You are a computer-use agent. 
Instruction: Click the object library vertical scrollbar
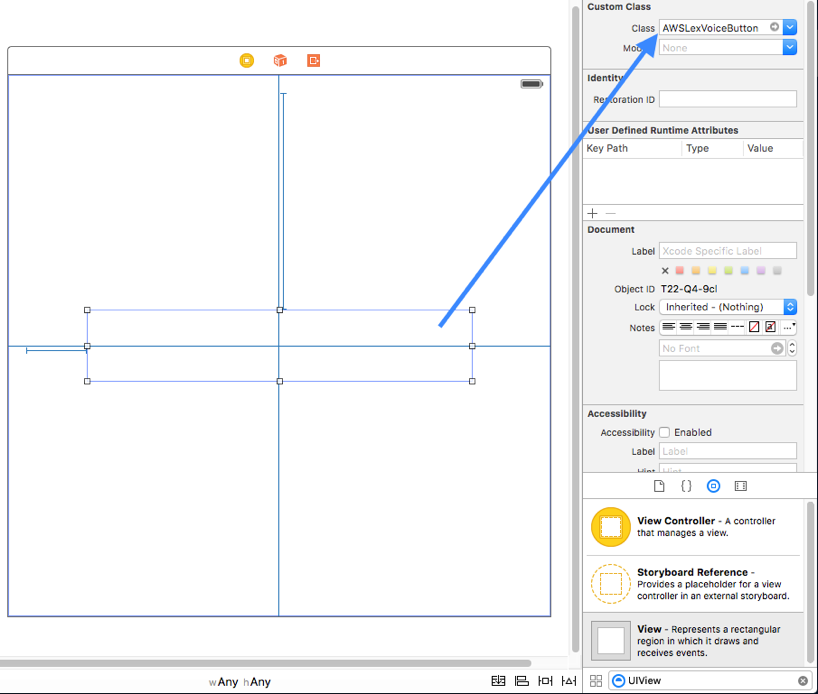coord(810,583)
